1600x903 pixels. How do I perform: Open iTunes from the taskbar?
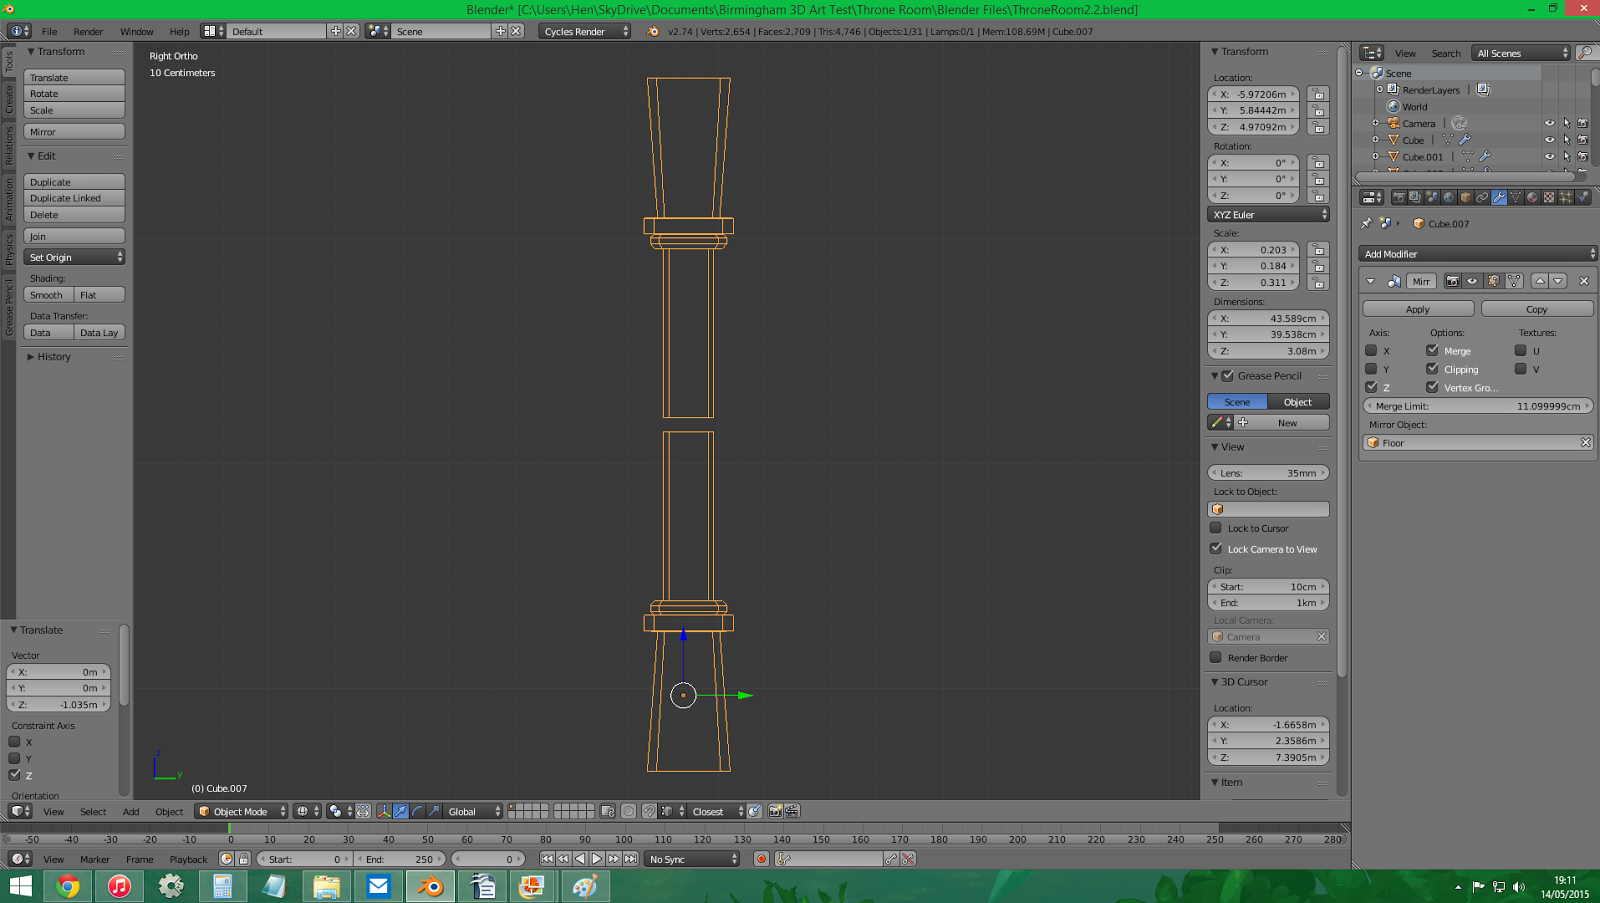coord(120,886)
